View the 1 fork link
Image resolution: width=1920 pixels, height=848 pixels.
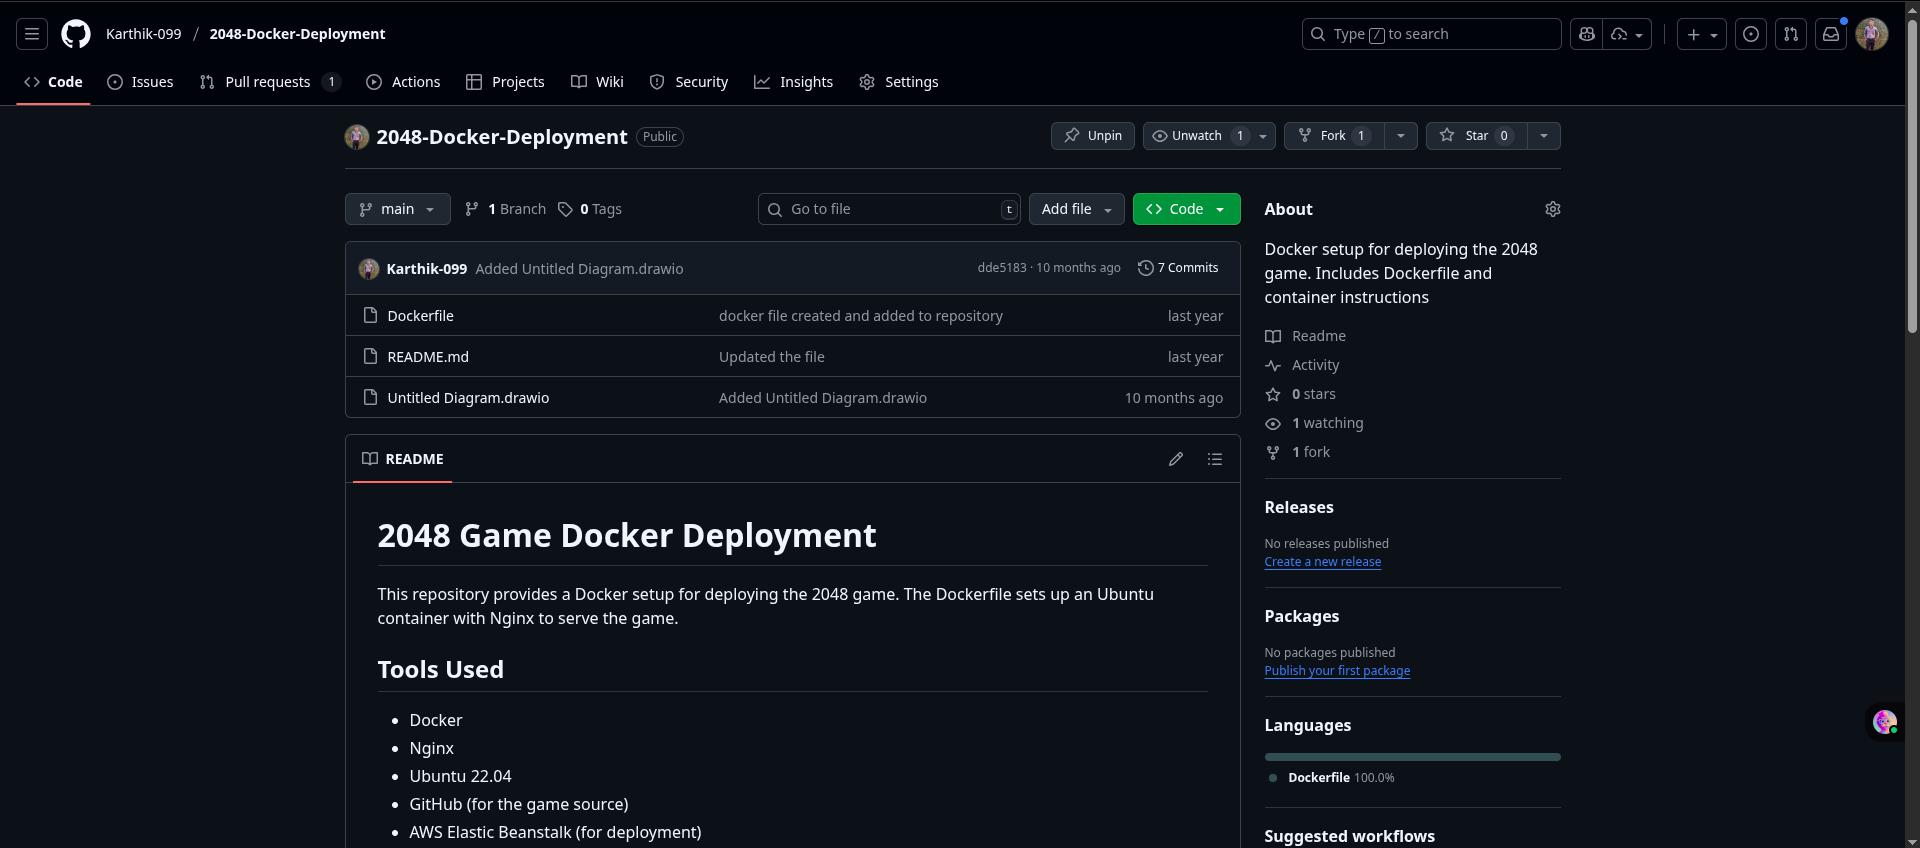point(1298,452)
